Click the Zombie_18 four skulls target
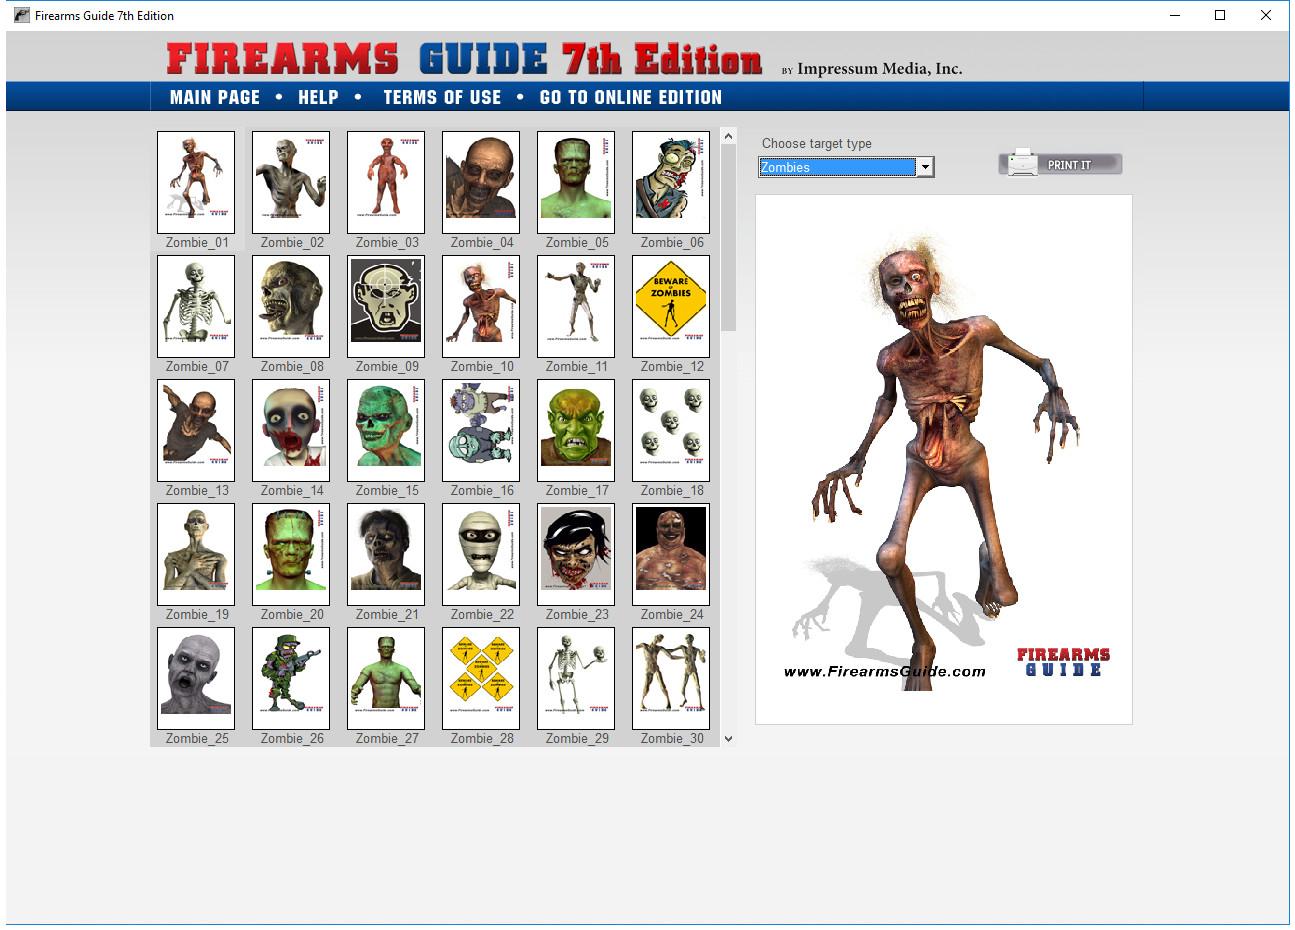This screenshot has width=1295, height=930. click(x=671, y=430)
